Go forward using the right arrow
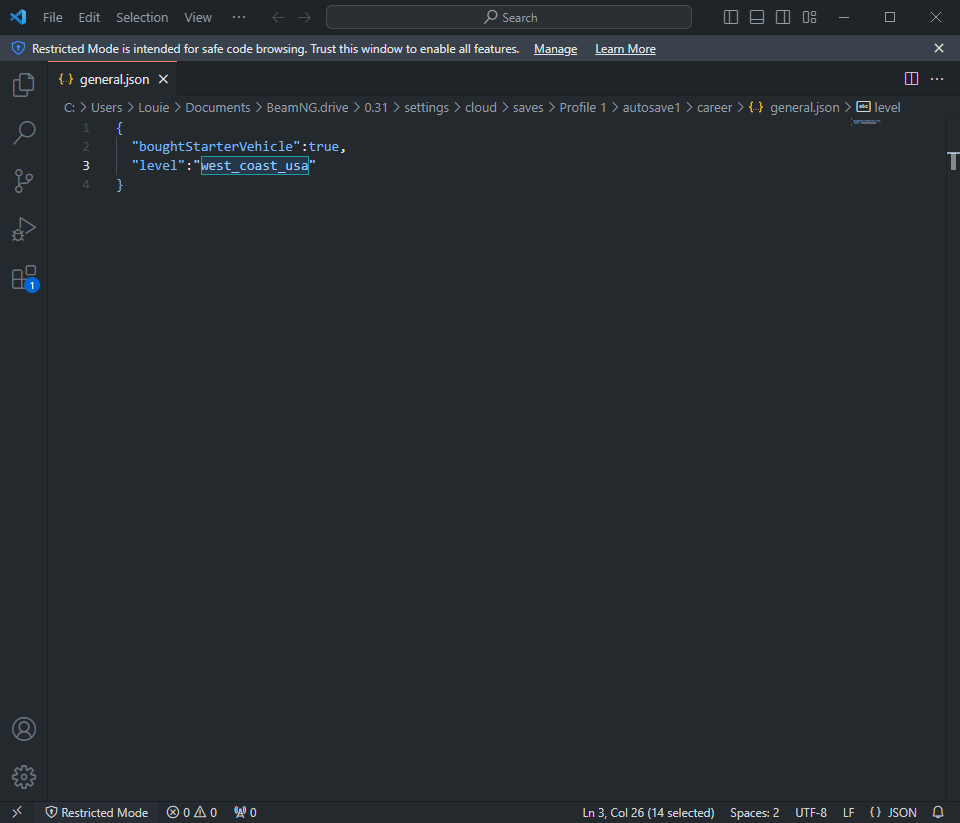Viewport: 960px width, 823px height. tap(304, 17)
